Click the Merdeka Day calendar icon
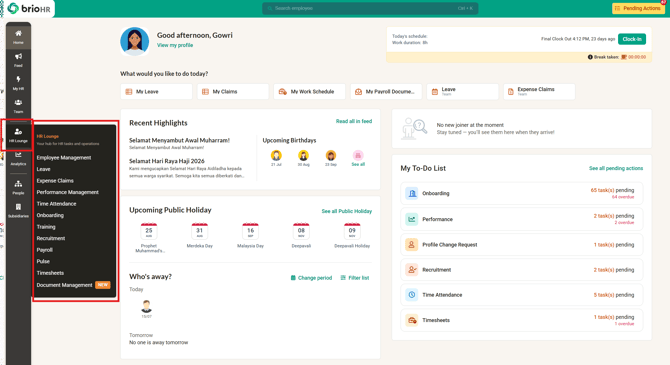Viewport: 670px width, 365px height. pos(200,231)
